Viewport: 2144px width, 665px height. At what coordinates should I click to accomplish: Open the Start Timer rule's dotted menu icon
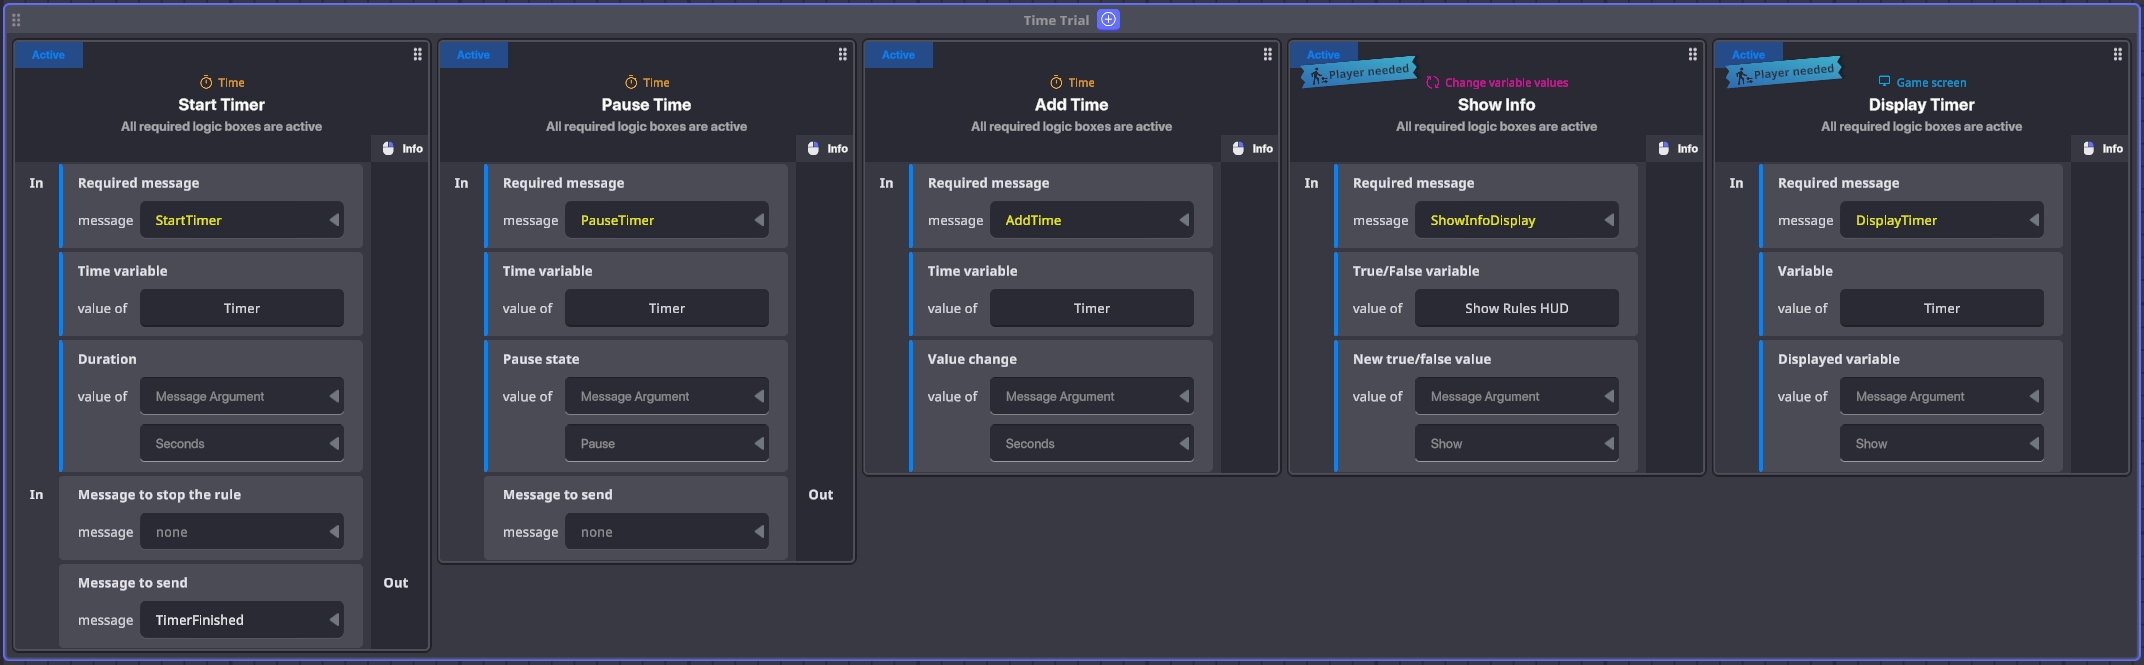[x=417, y=55]
